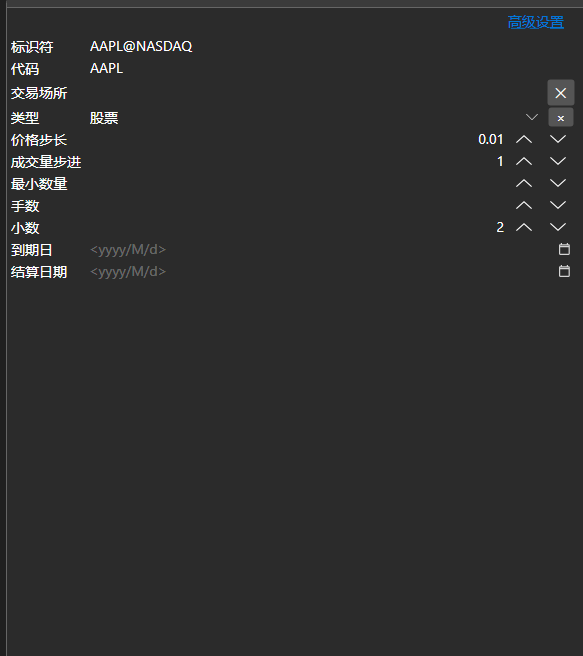Click the 价格步长 value 0.01

coord(491,139)
